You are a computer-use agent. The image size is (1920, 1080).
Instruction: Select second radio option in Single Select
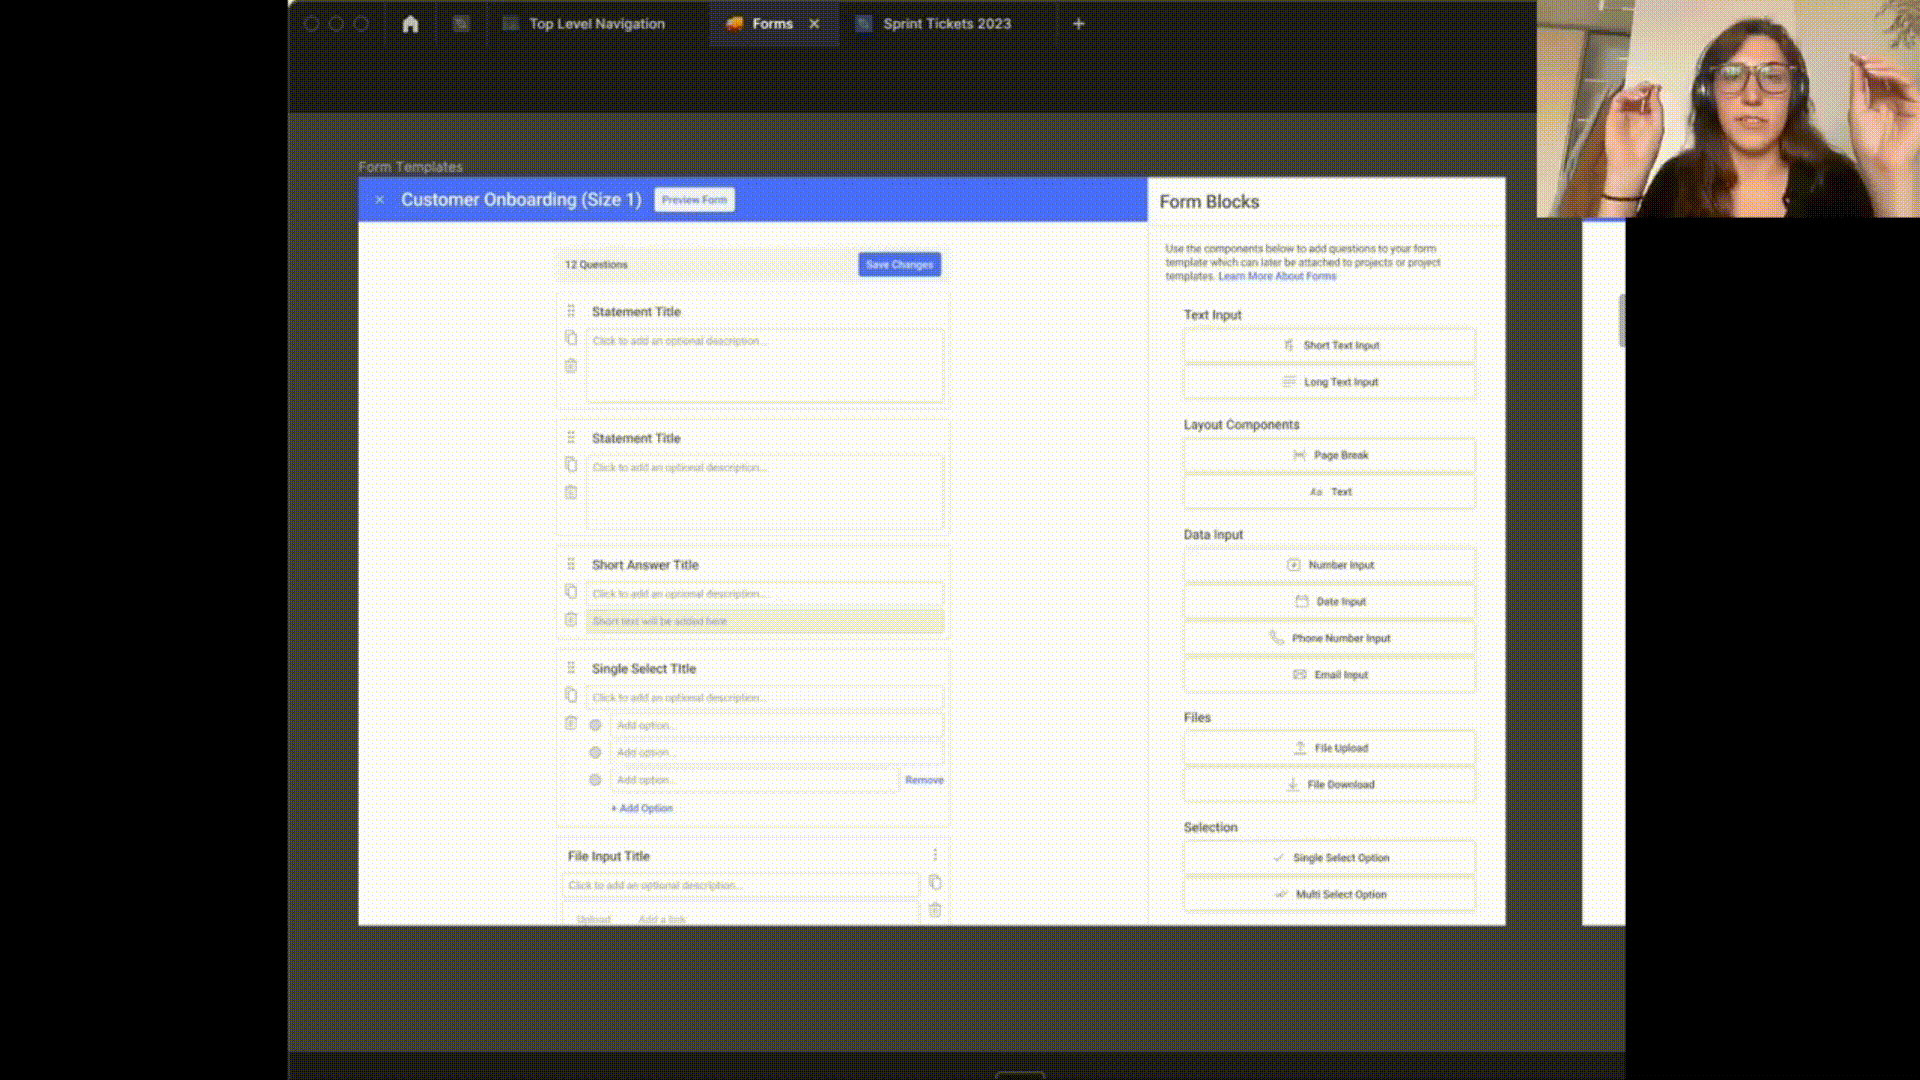(595, 752)
